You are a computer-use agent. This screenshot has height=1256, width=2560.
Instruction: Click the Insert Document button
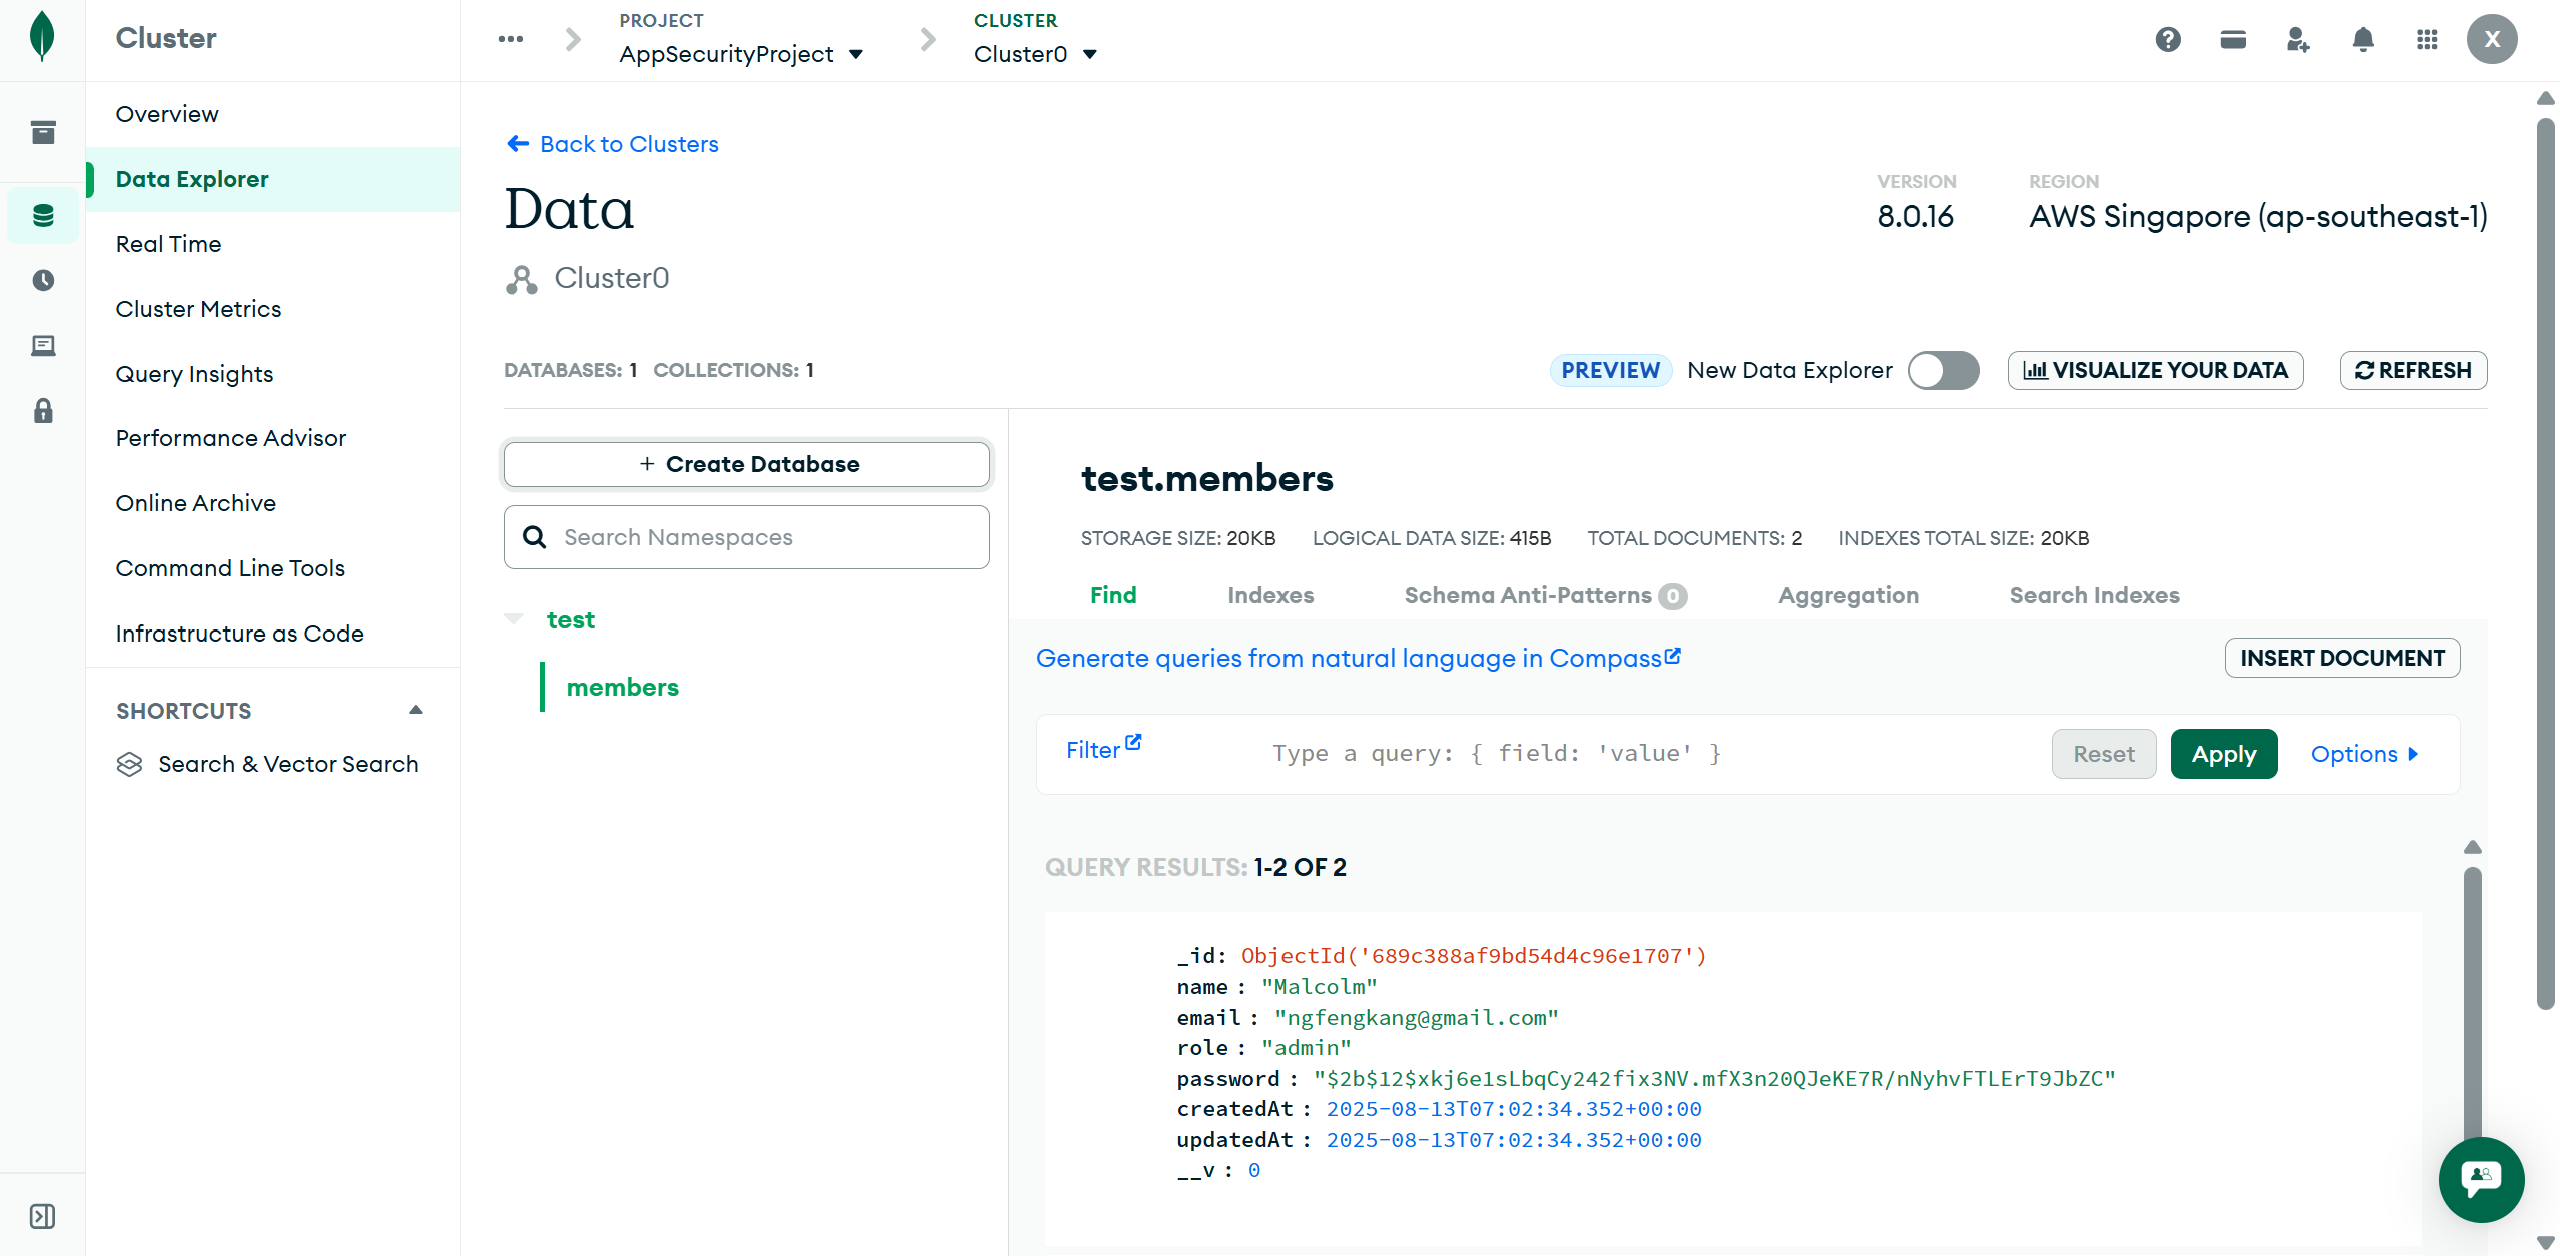(2343, 658)
